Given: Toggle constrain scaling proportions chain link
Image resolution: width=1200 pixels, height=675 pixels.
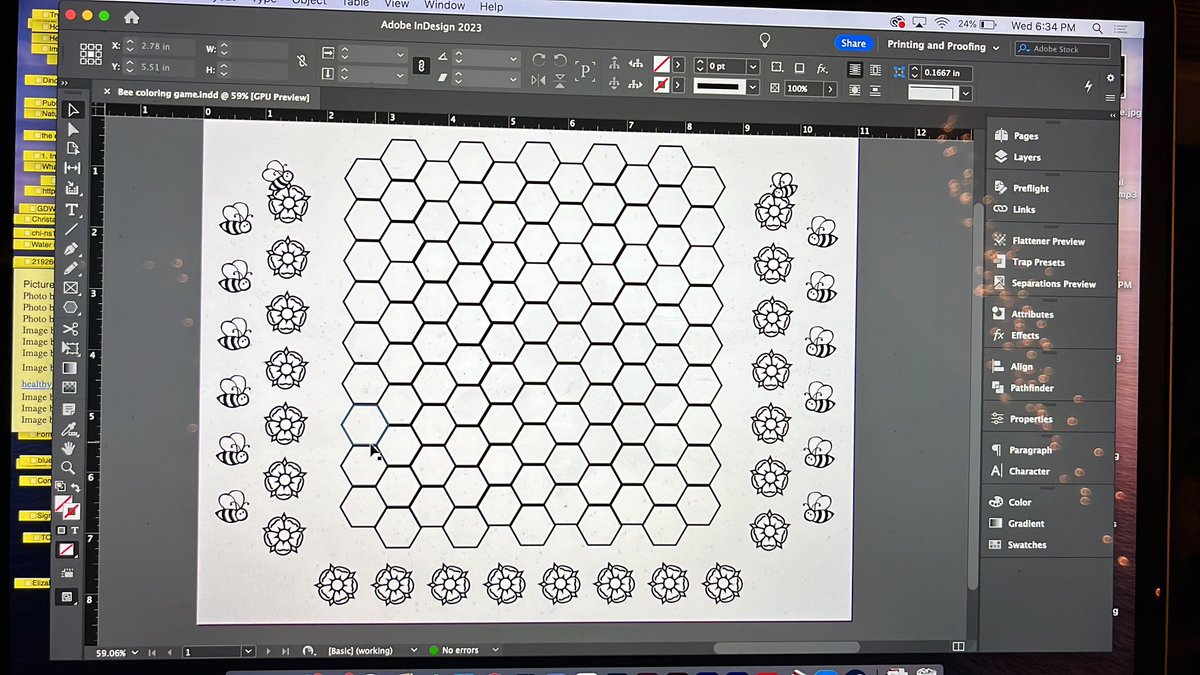Looking at the screenshot, I should click(x=421, y=66).
